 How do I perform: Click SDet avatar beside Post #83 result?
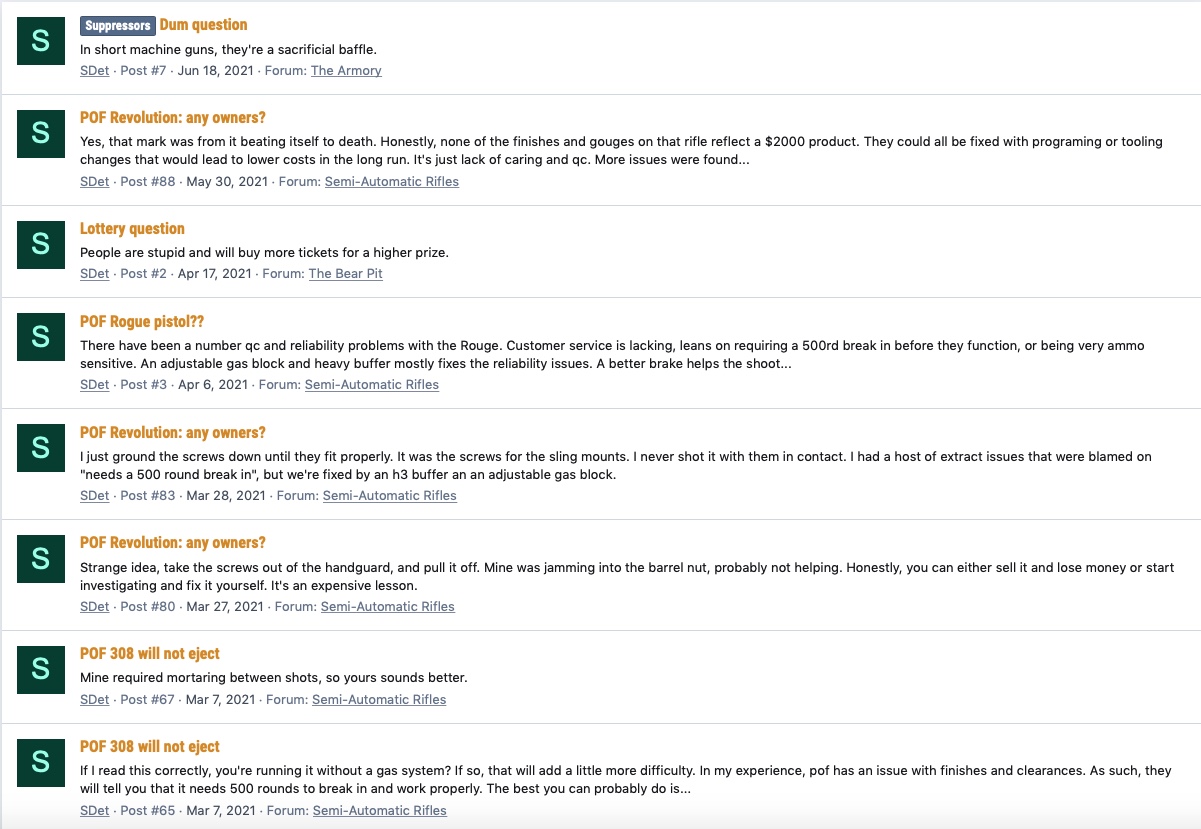[41, 448]
